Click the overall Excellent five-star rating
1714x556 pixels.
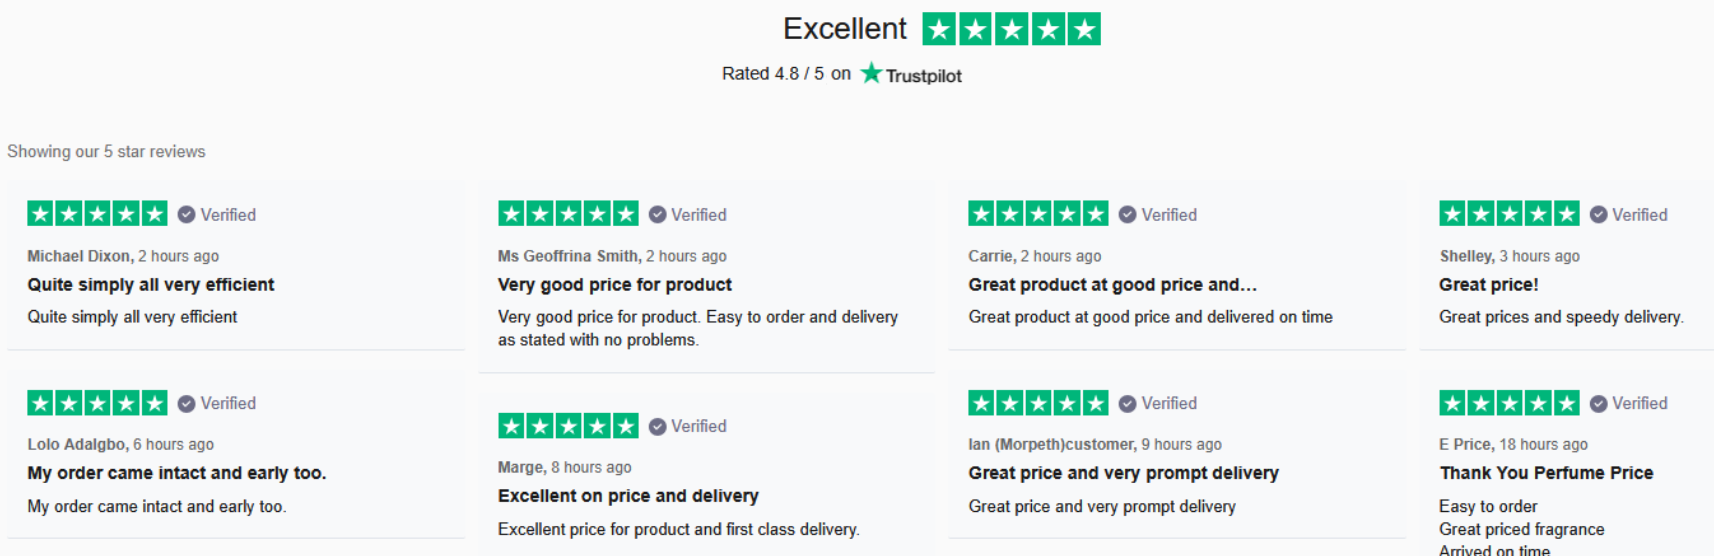coord(1011,29)
